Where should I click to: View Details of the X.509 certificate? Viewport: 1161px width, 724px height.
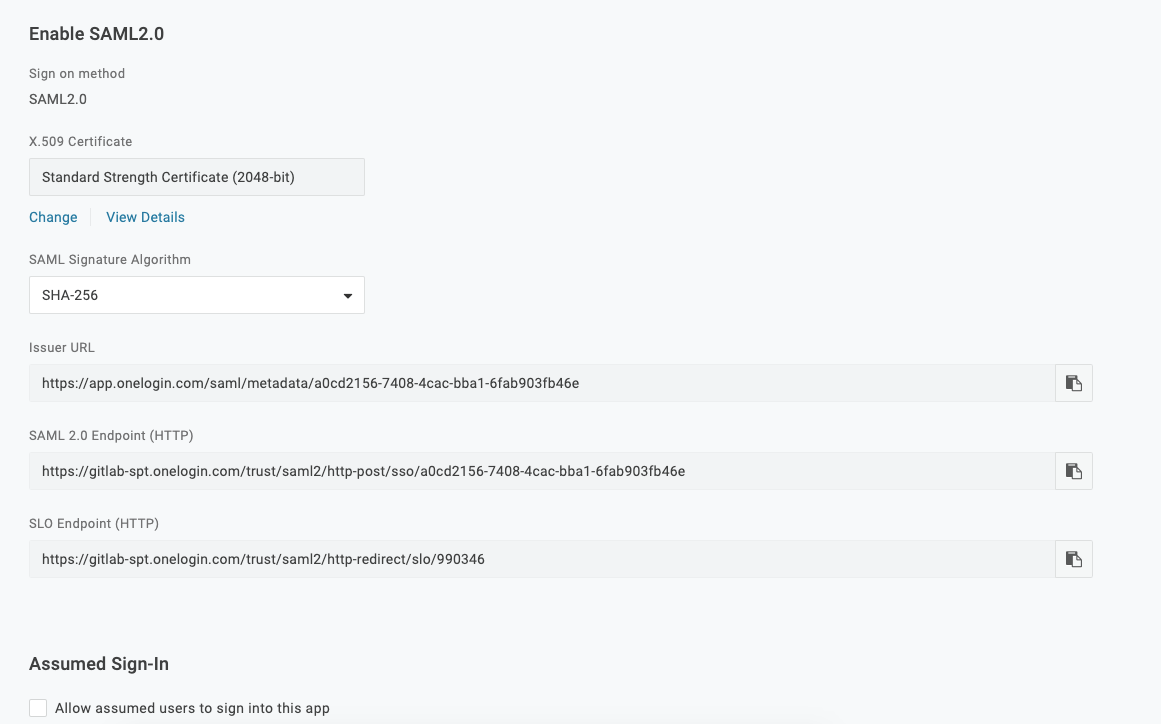pos(145,217)
